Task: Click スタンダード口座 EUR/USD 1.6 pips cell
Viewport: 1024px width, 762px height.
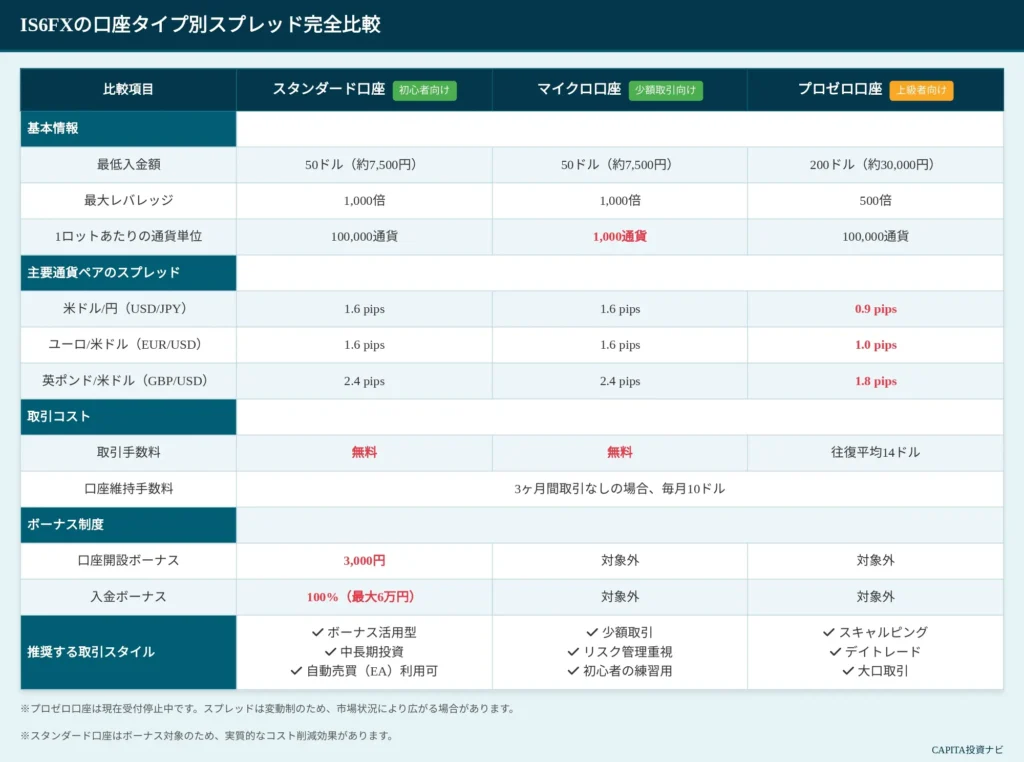Action: click(364, 345)
